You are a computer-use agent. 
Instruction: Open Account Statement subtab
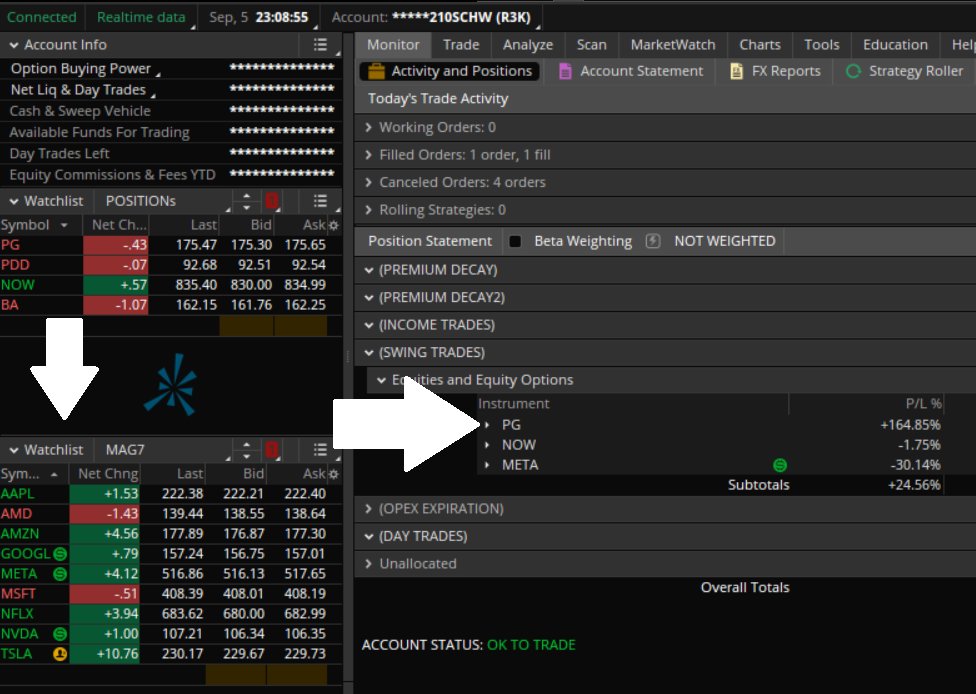click(632, 71)
